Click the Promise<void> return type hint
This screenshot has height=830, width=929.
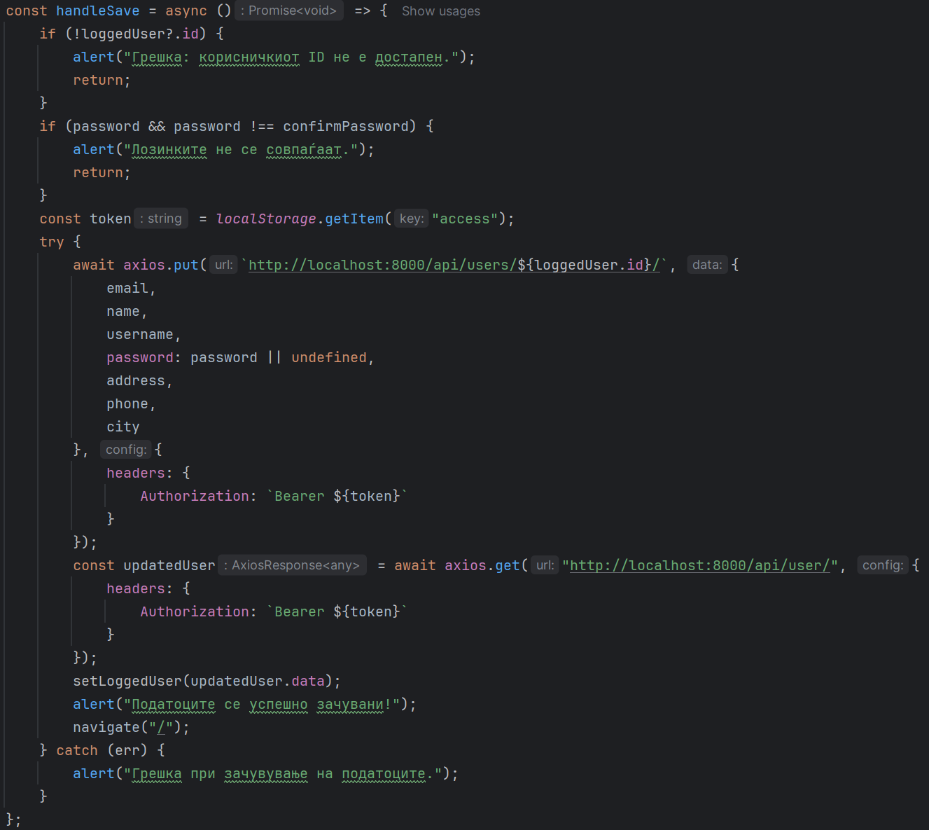coord(290,11)
